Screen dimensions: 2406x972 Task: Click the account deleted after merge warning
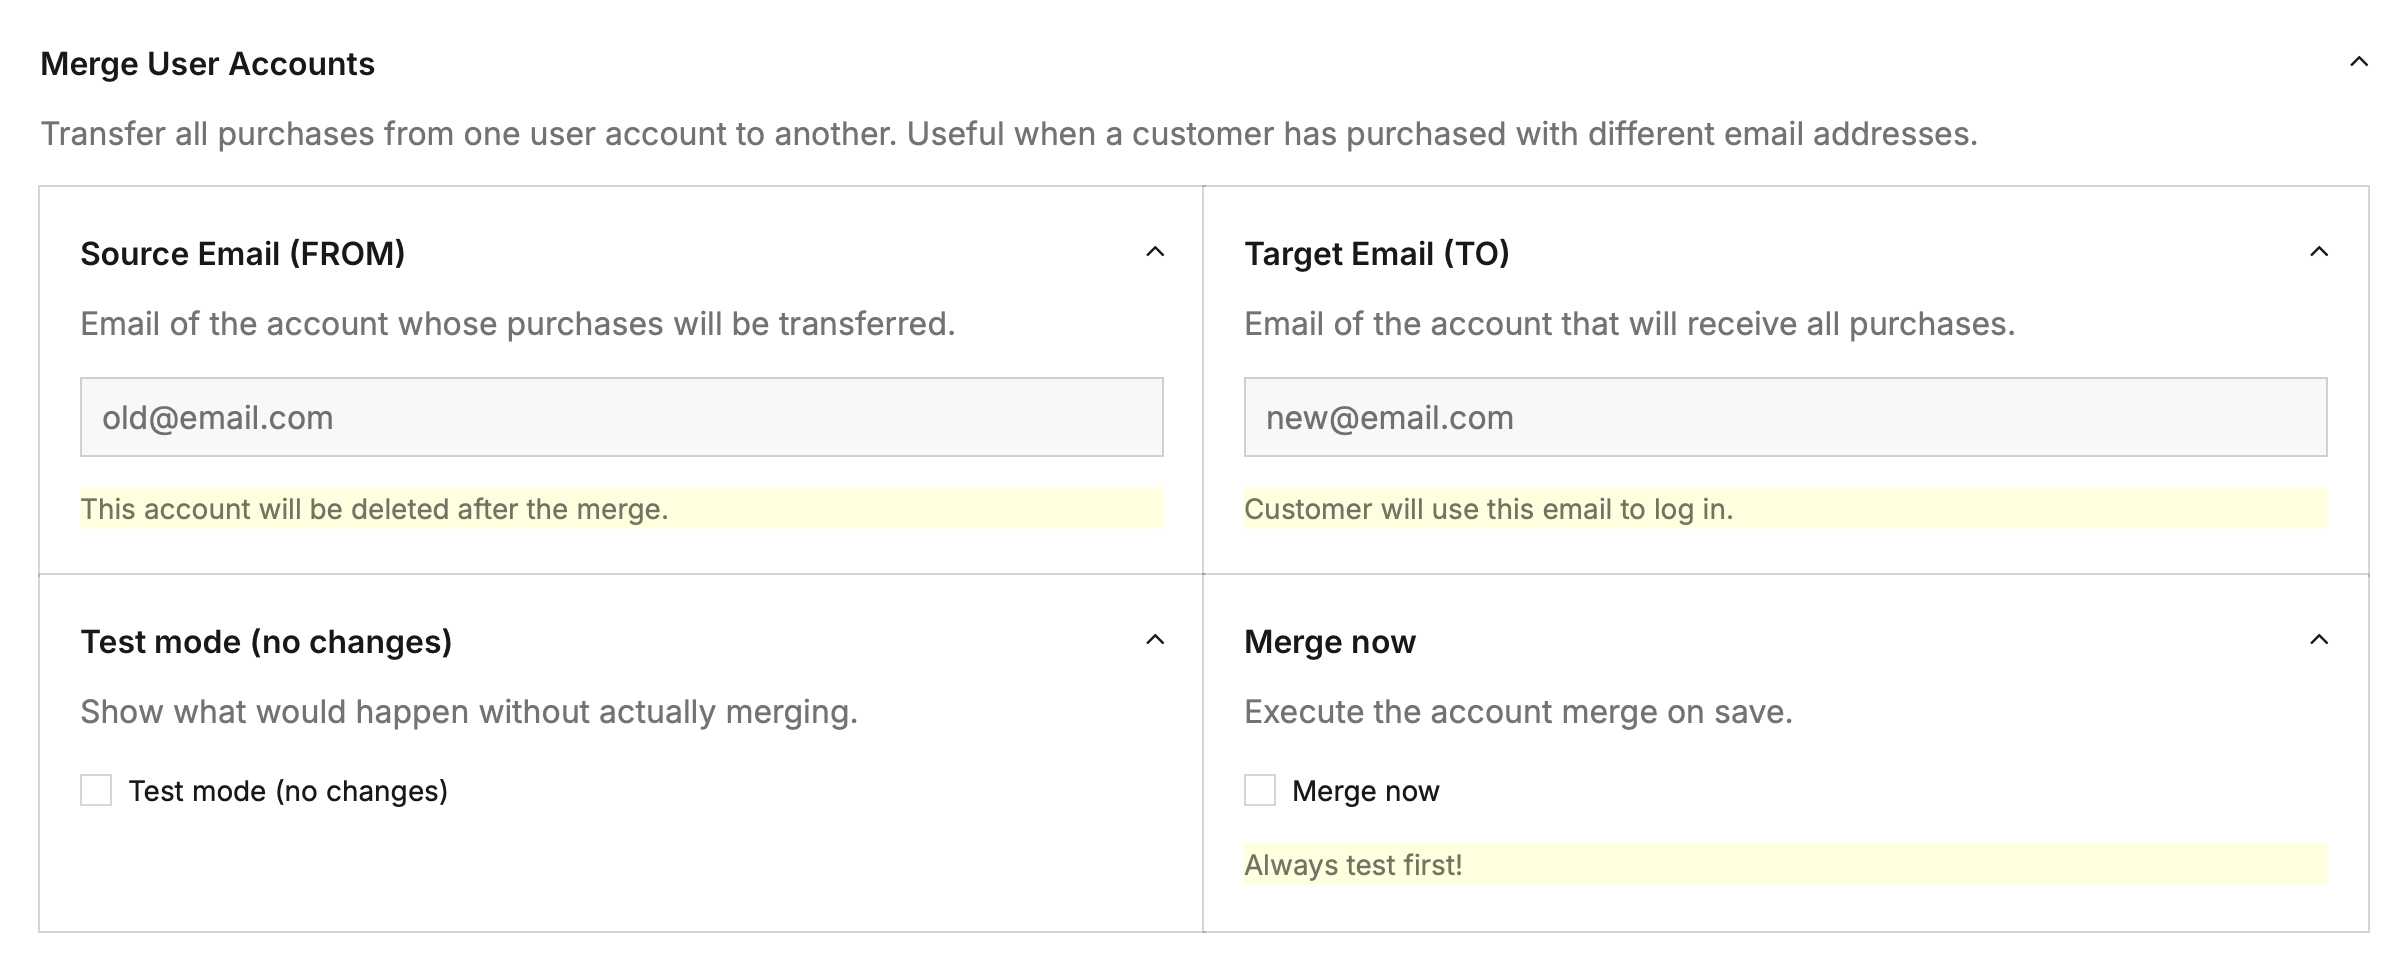point(374,509)
